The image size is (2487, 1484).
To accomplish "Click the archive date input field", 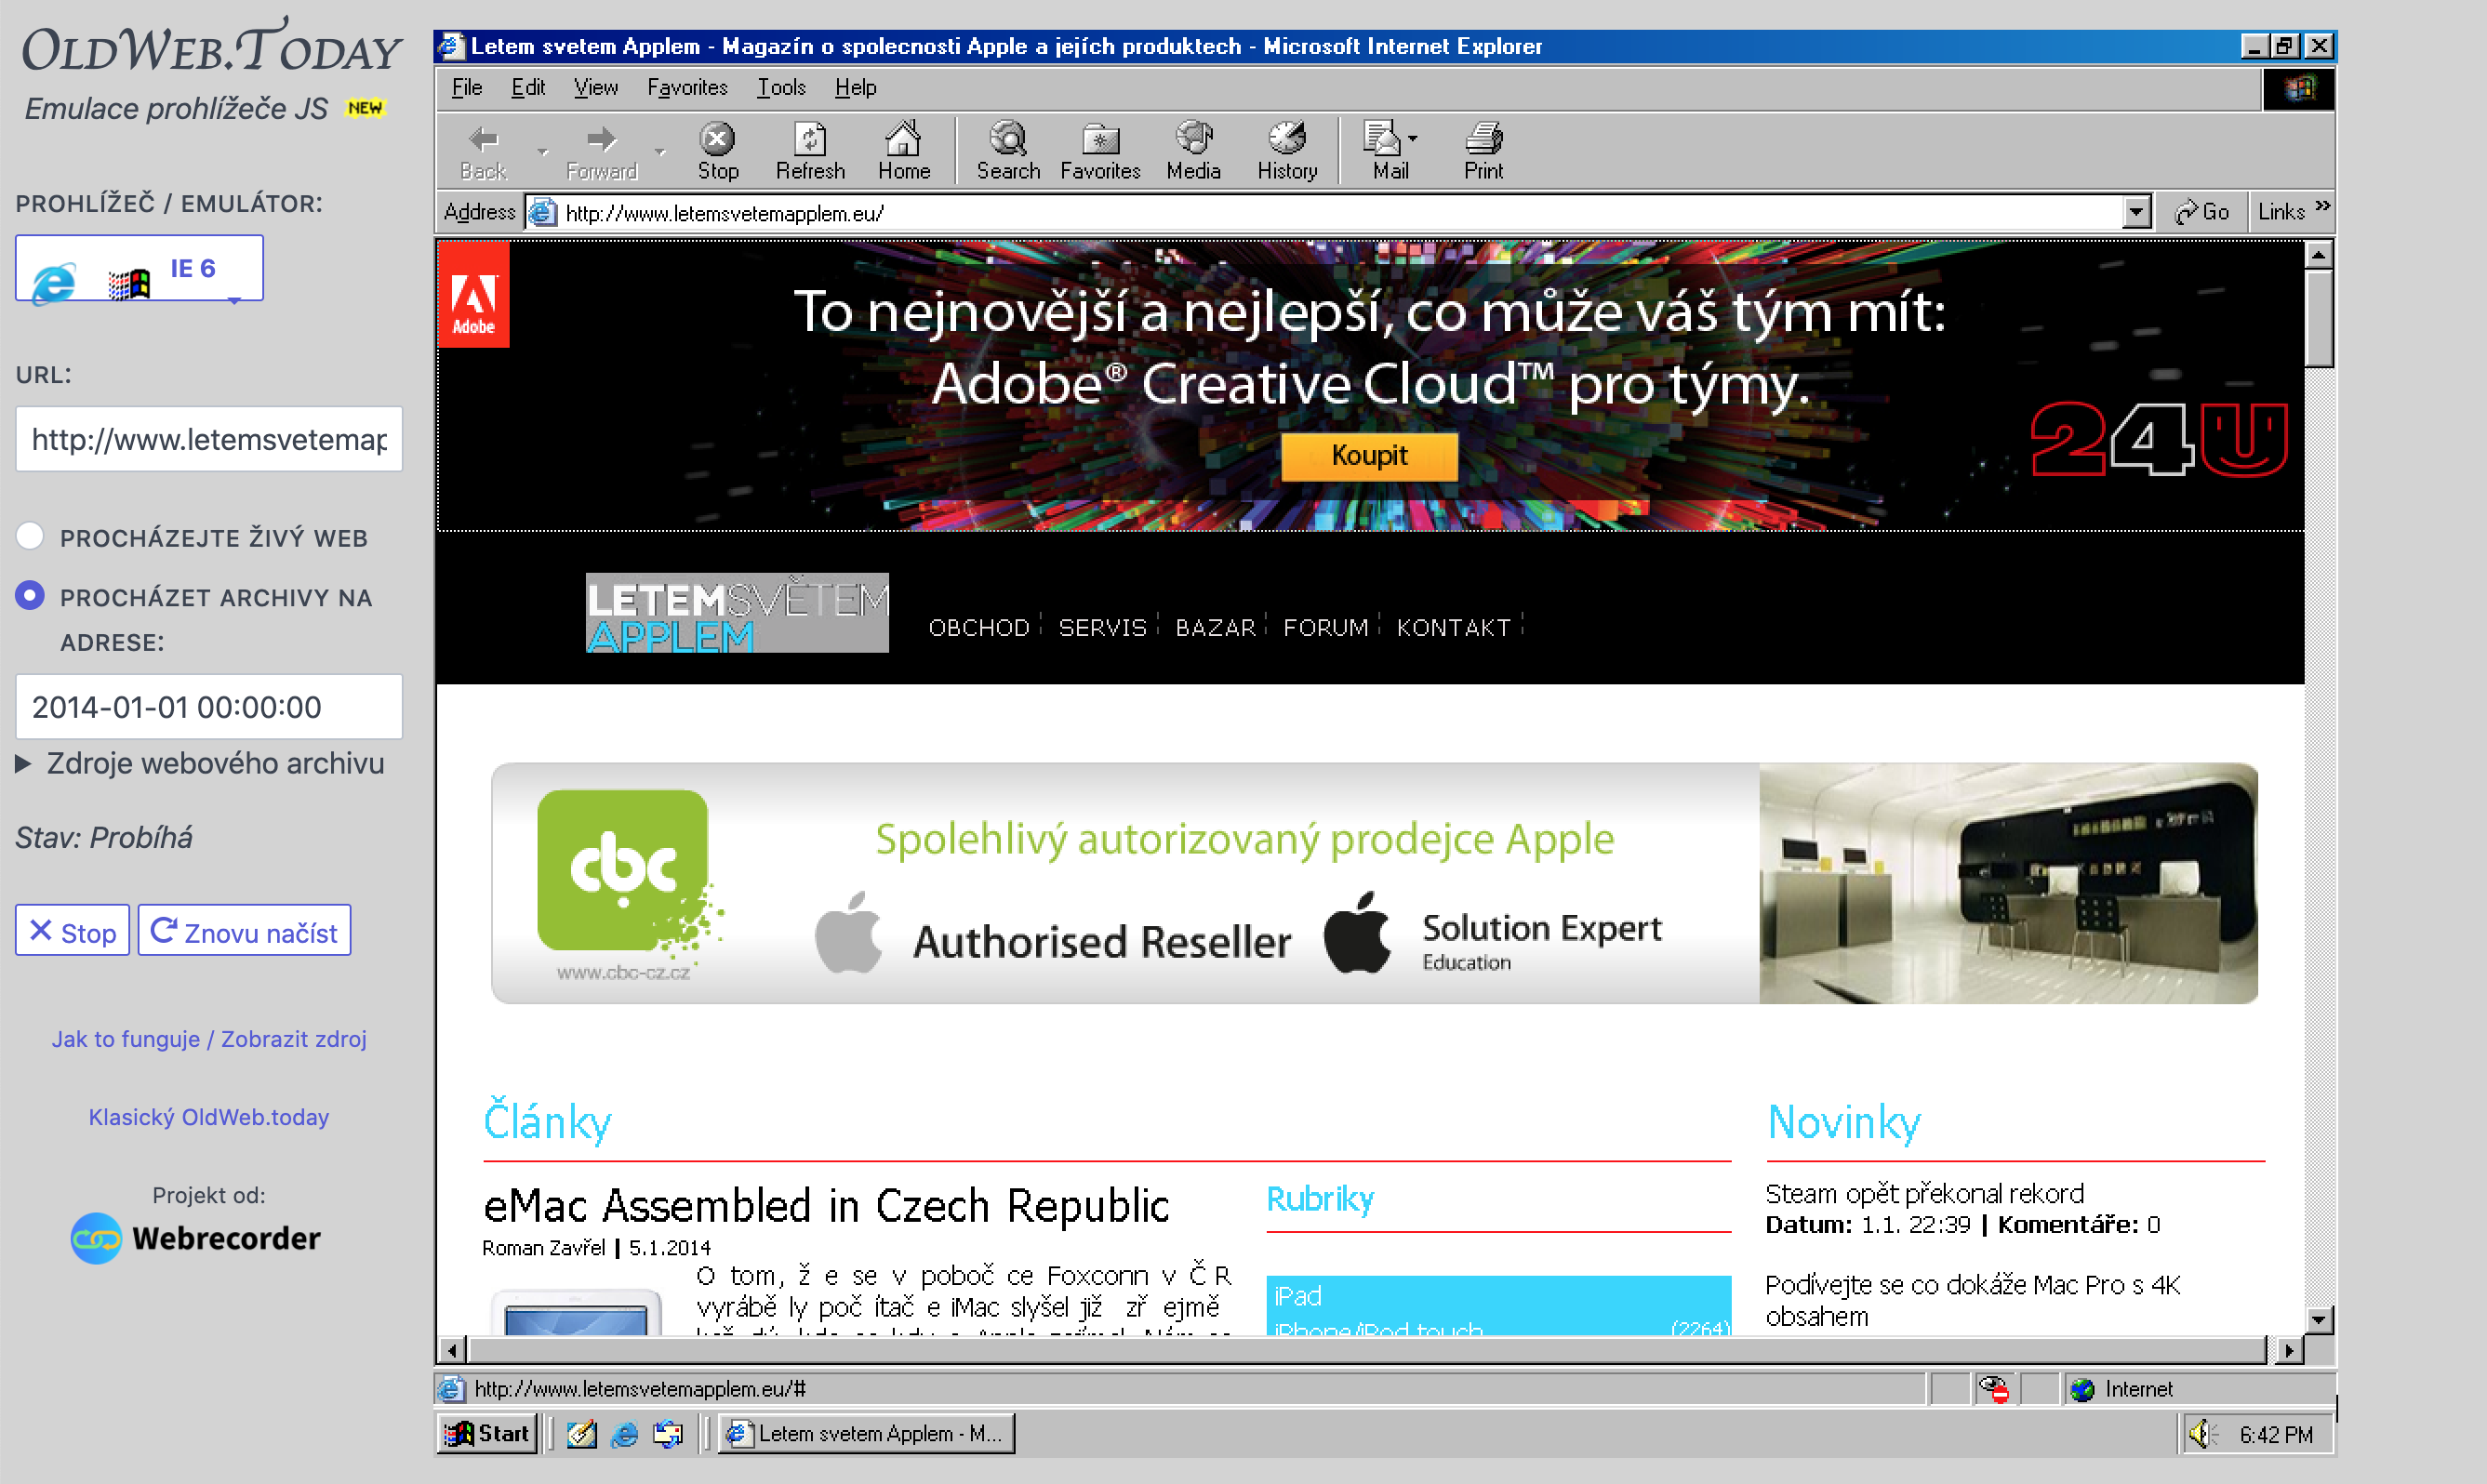I will coord(208,707).
